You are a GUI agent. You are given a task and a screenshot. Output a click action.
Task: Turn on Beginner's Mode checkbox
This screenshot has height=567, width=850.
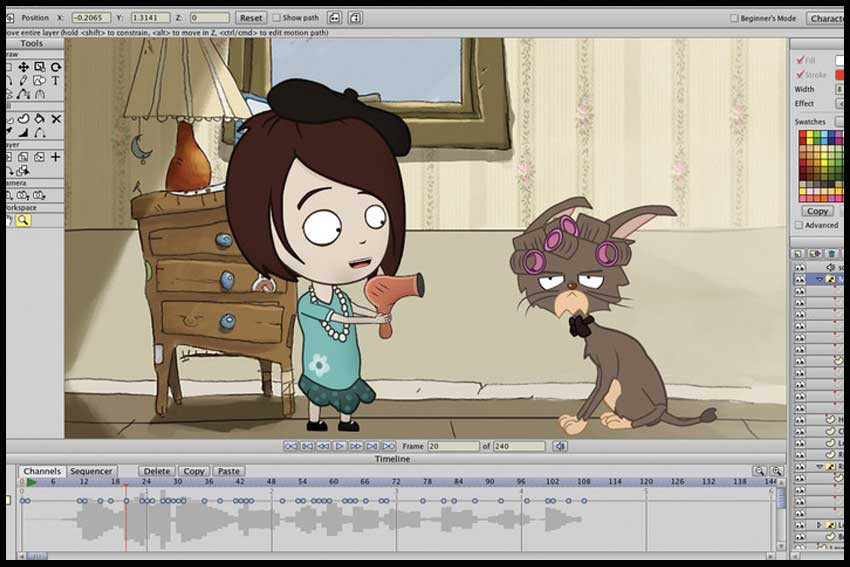pos(735,18)
